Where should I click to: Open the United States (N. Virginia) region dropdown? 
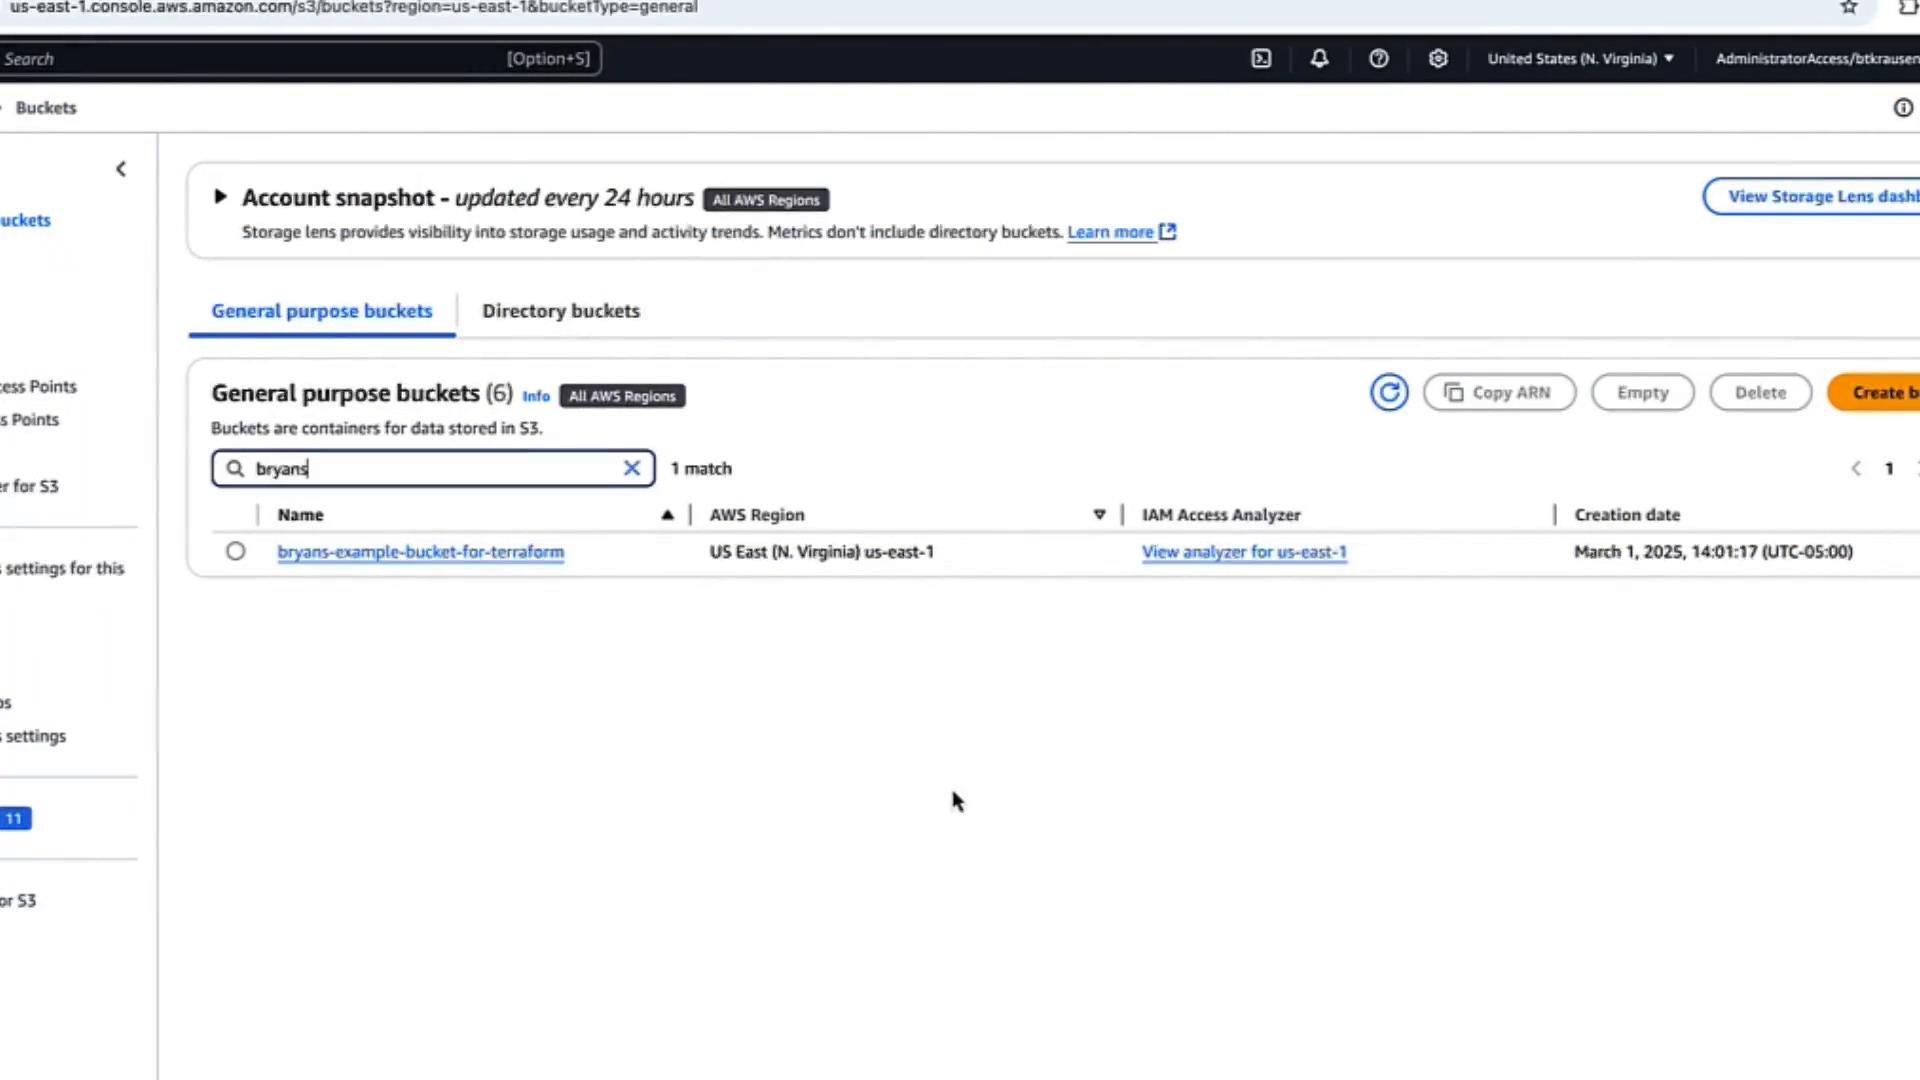click(x=1580, y=59)
